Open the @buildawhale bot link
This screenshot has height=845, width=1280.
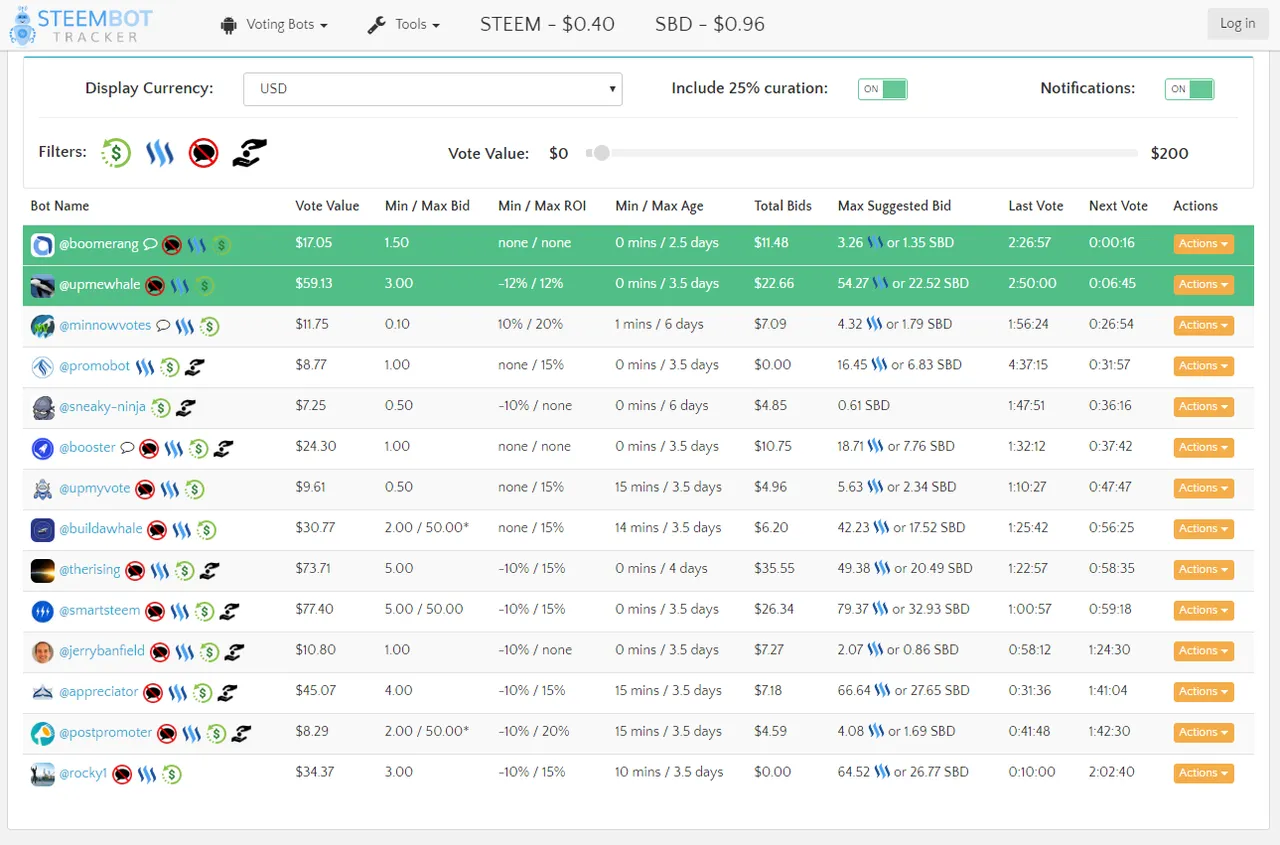tap(101, 528)
